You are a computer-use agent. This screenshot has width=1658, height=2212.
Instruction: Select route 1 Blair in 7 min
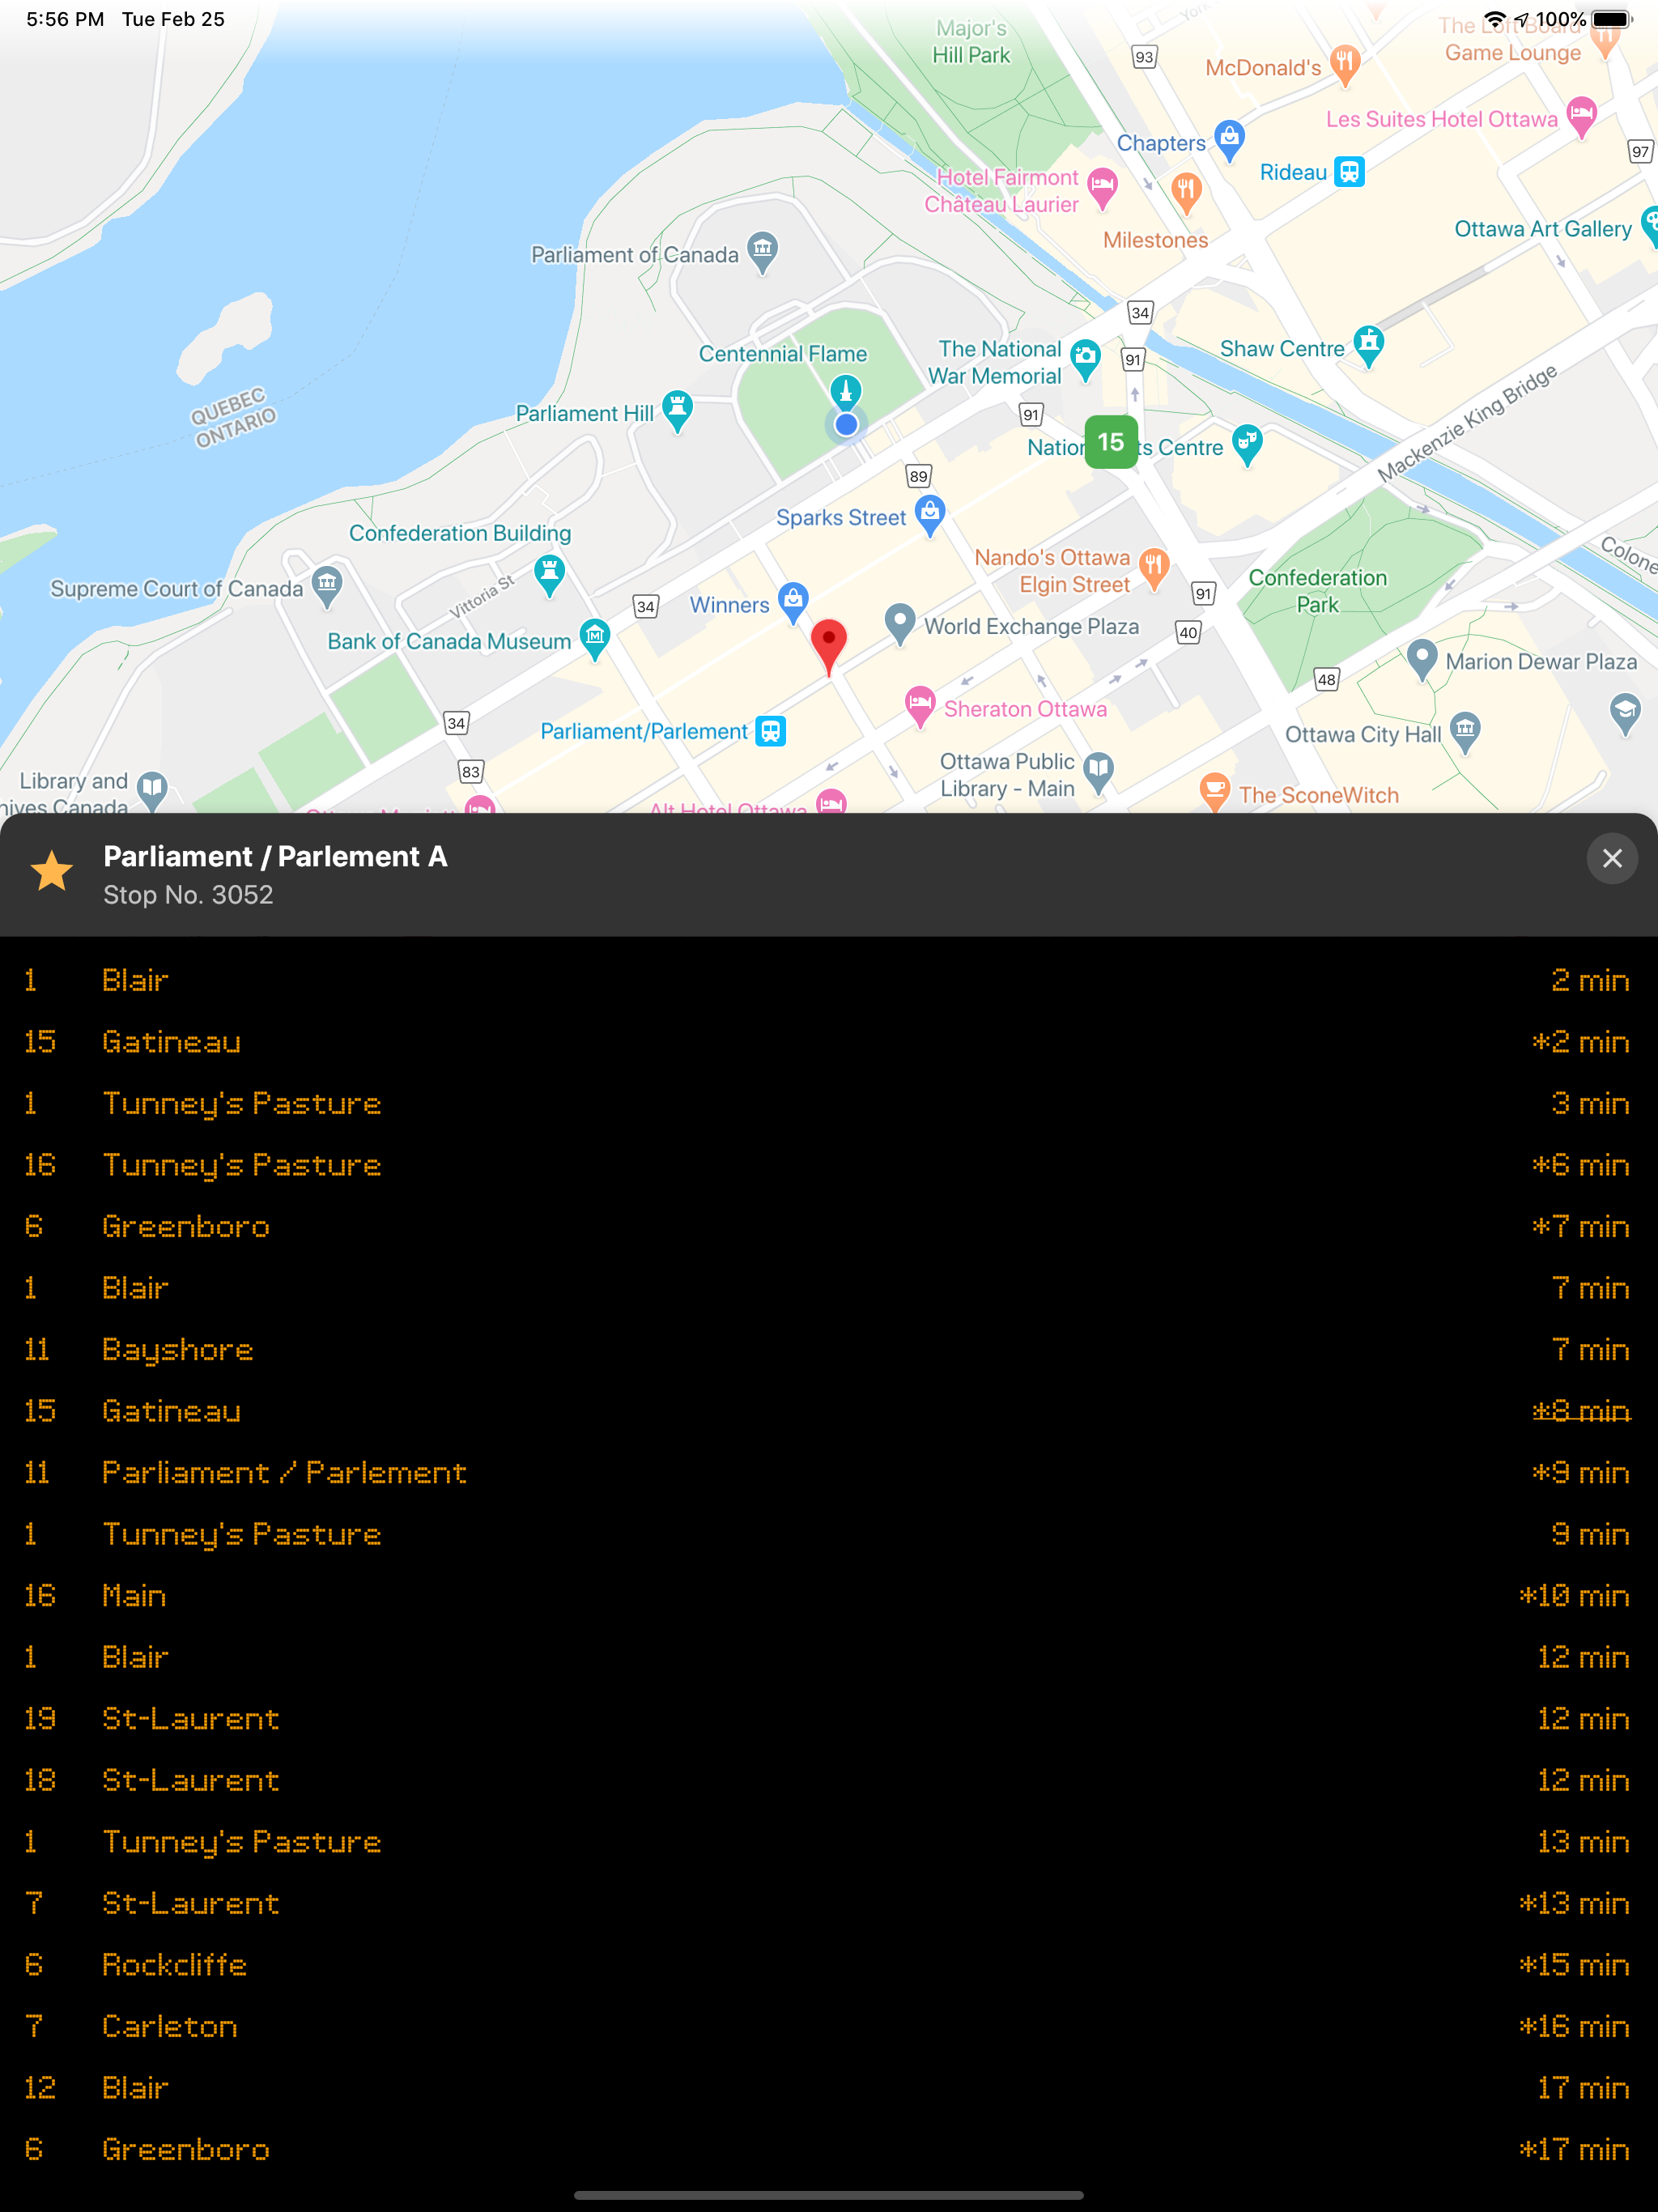click(829, 1288)
